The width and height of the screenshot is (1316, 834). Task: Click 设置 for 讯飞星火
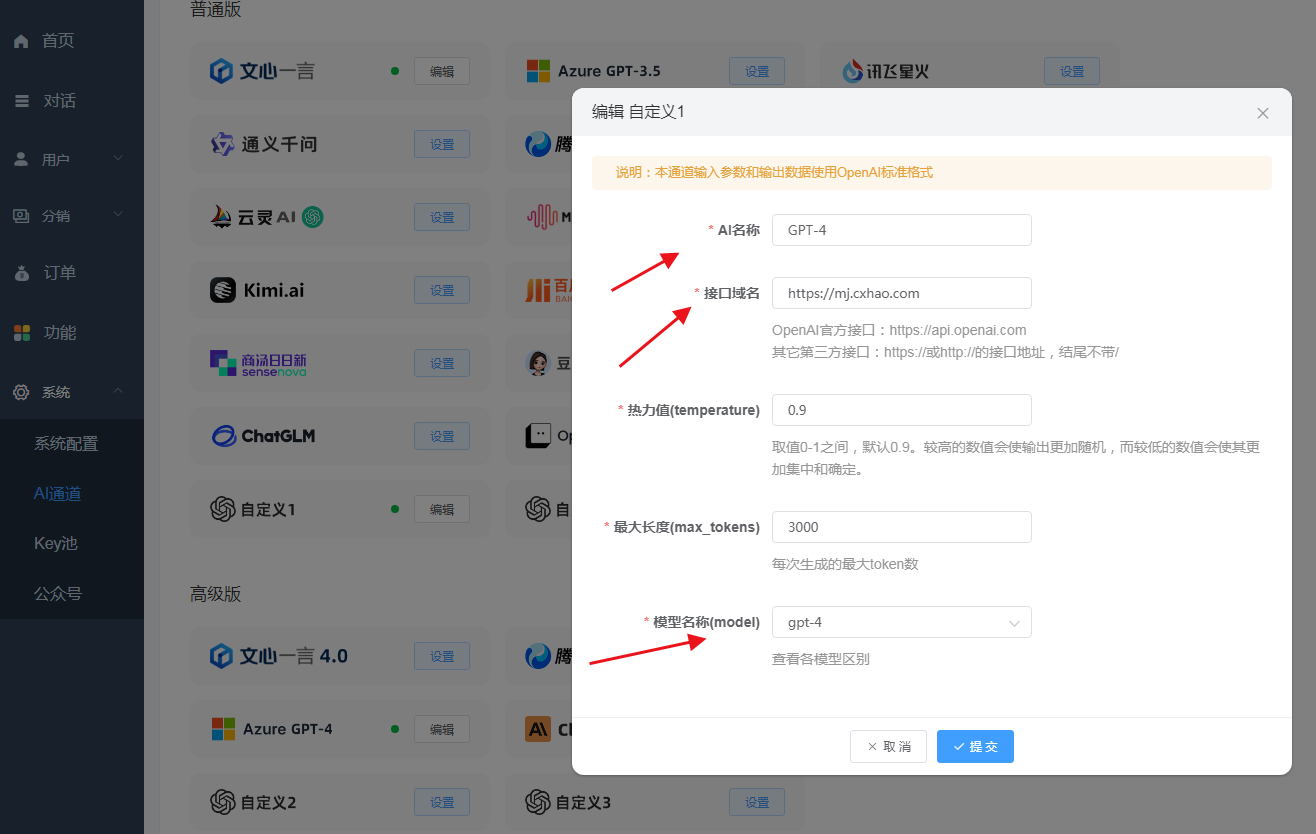tap(1072, 71)
